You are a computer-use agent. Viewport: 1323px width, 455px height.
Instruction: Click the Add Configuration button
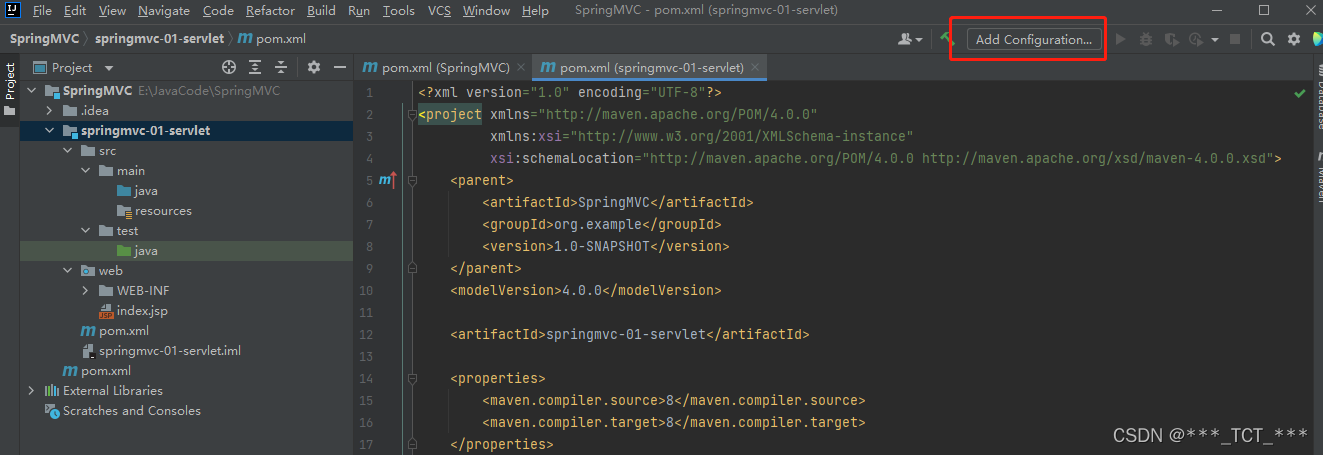1034,39
